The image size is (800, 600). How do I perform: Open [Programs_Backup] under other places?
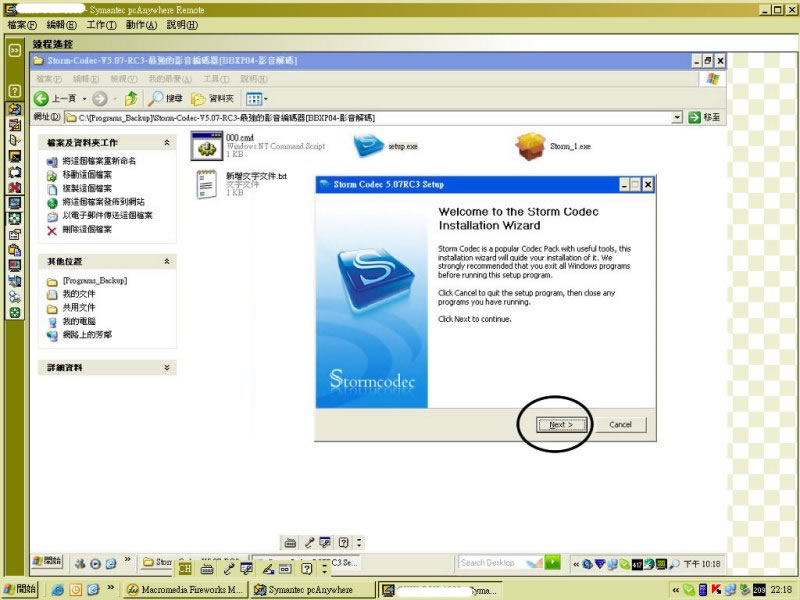95,281
